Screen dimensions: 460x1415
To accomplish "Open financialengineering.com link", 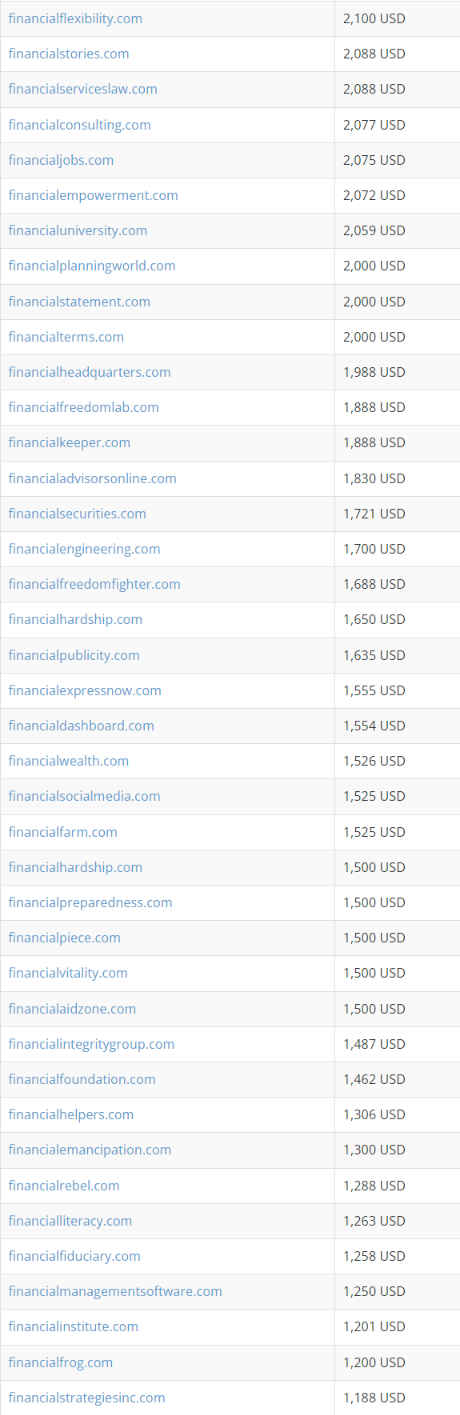I will tap(84, 549).
